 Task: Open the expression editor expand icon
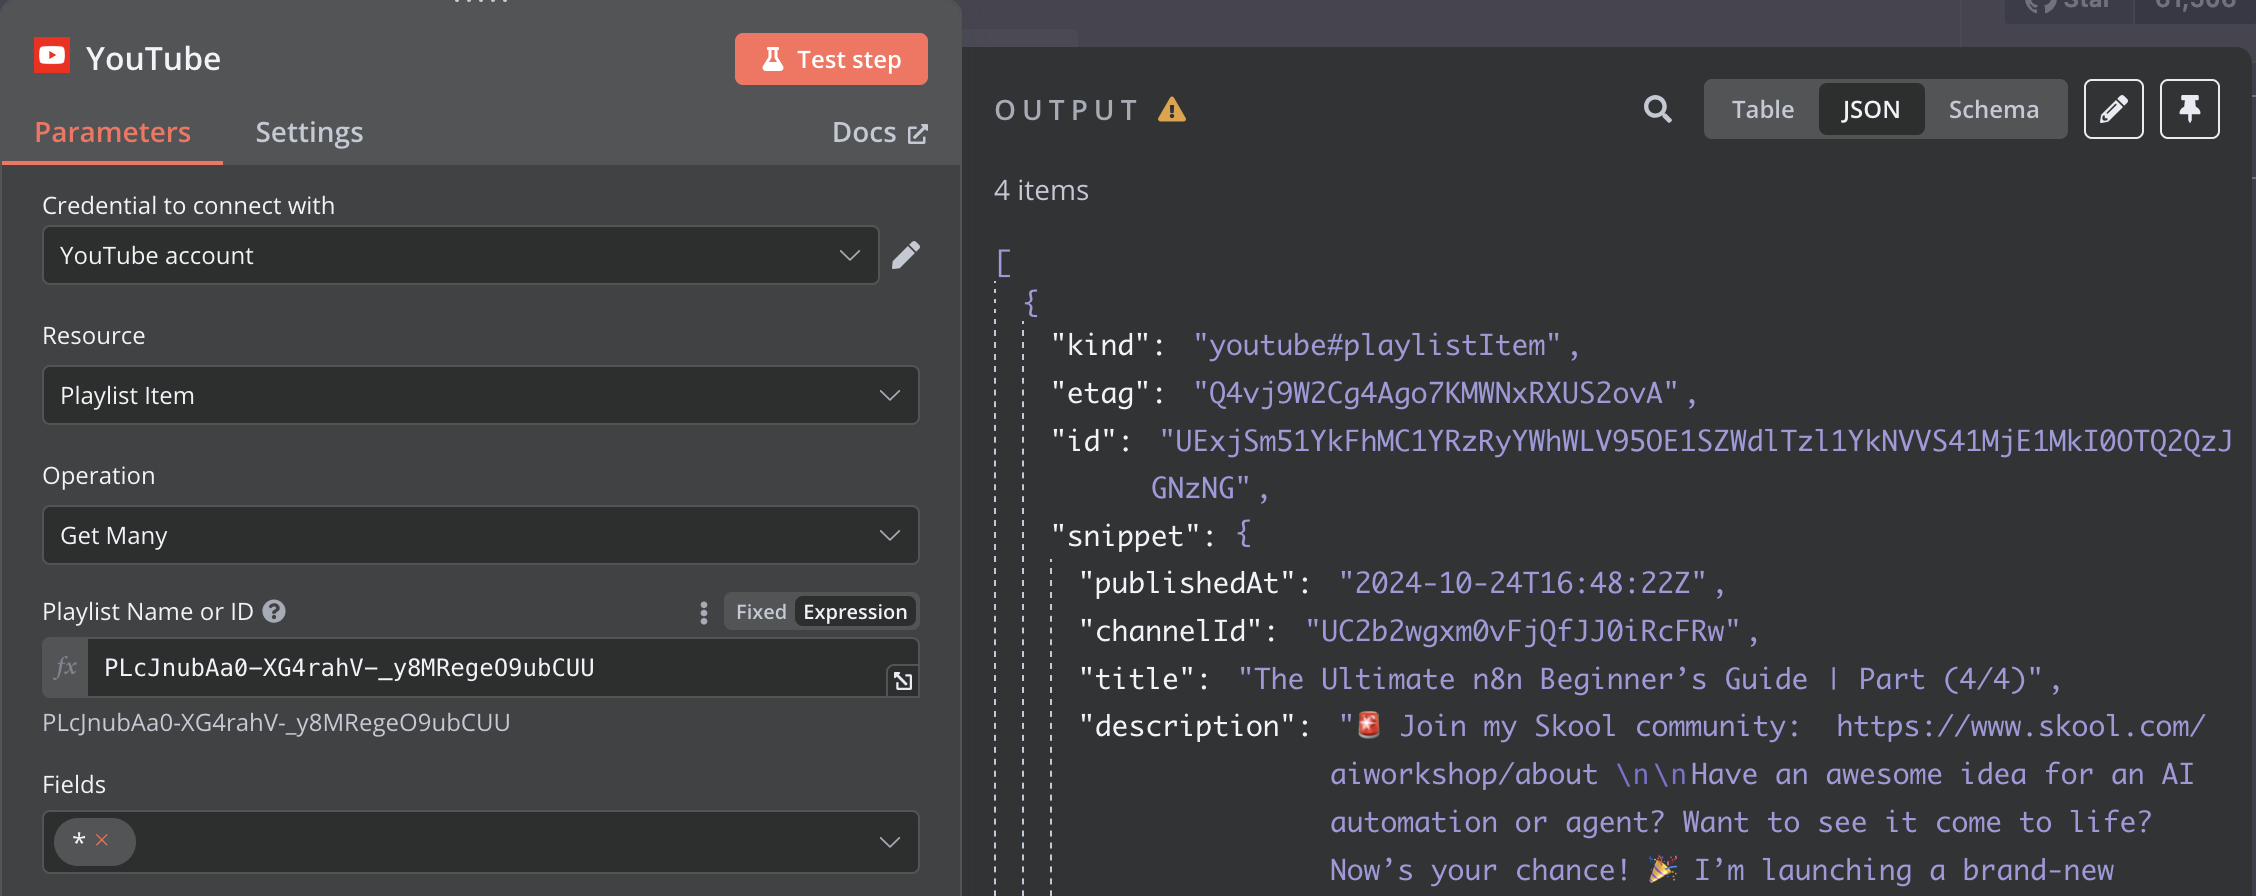coord(903,681)
